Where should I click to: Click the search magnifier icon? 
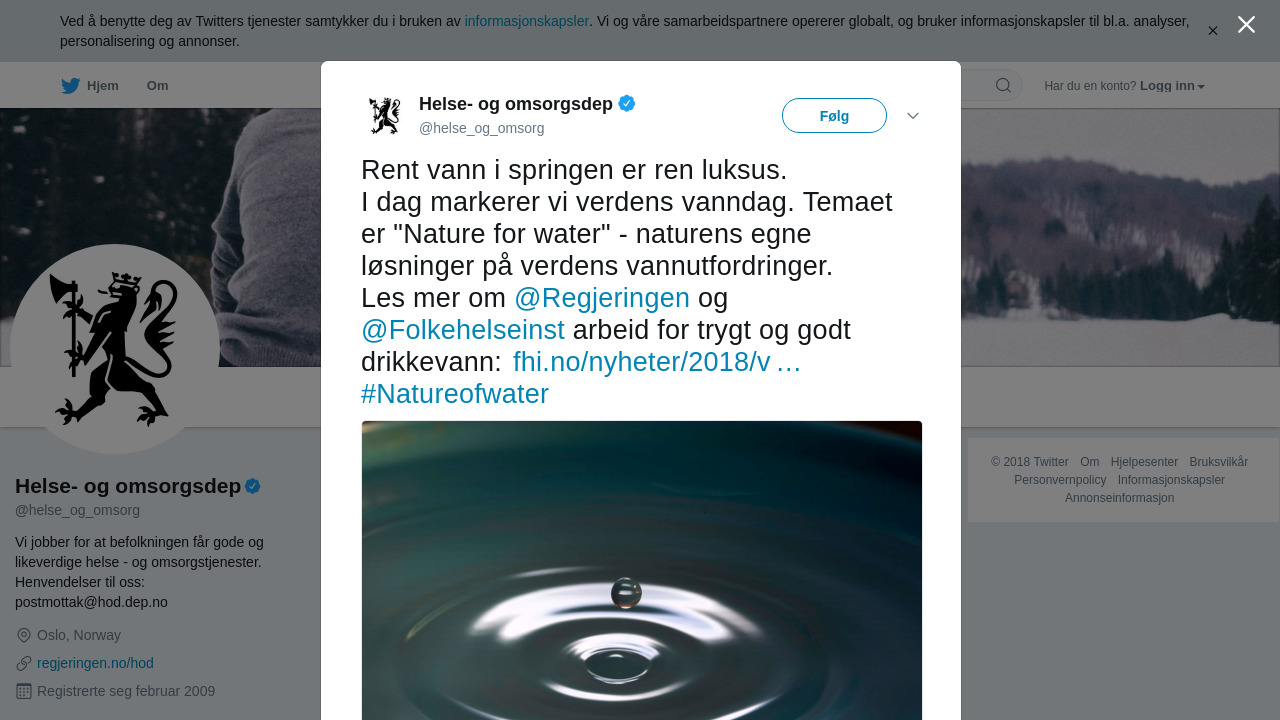point(1003,85)
